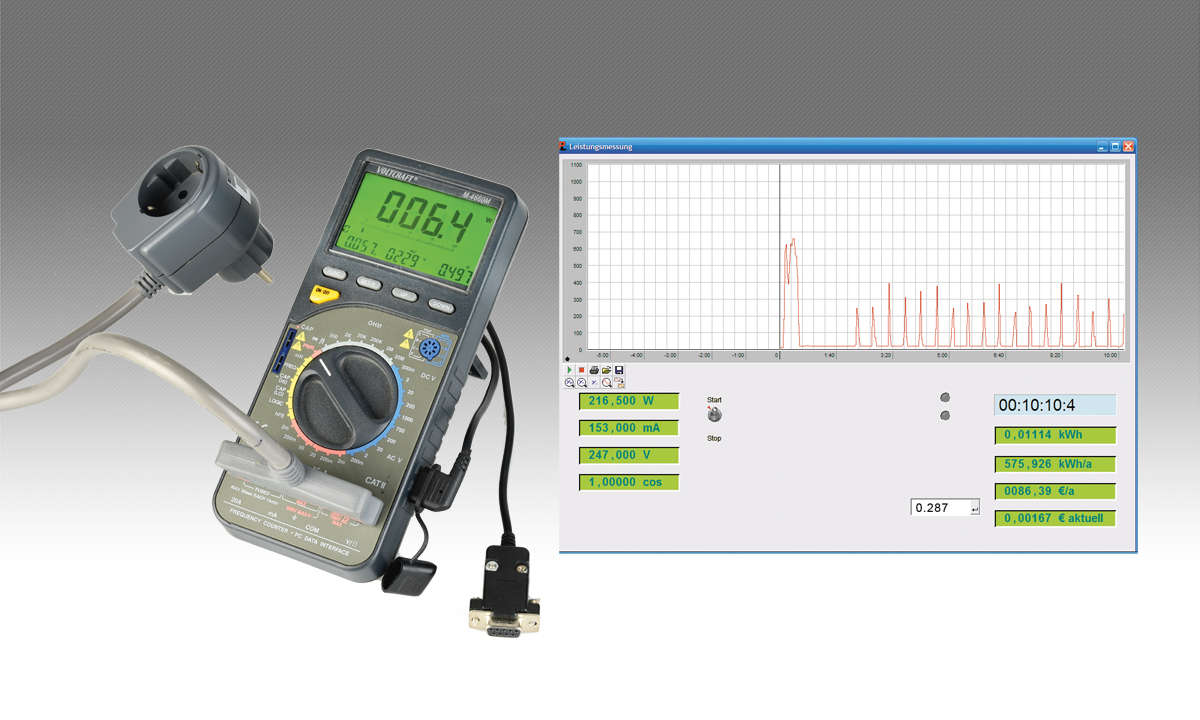Click the upper gray round indicator
Screen dimensions: 1200x720
945,398
